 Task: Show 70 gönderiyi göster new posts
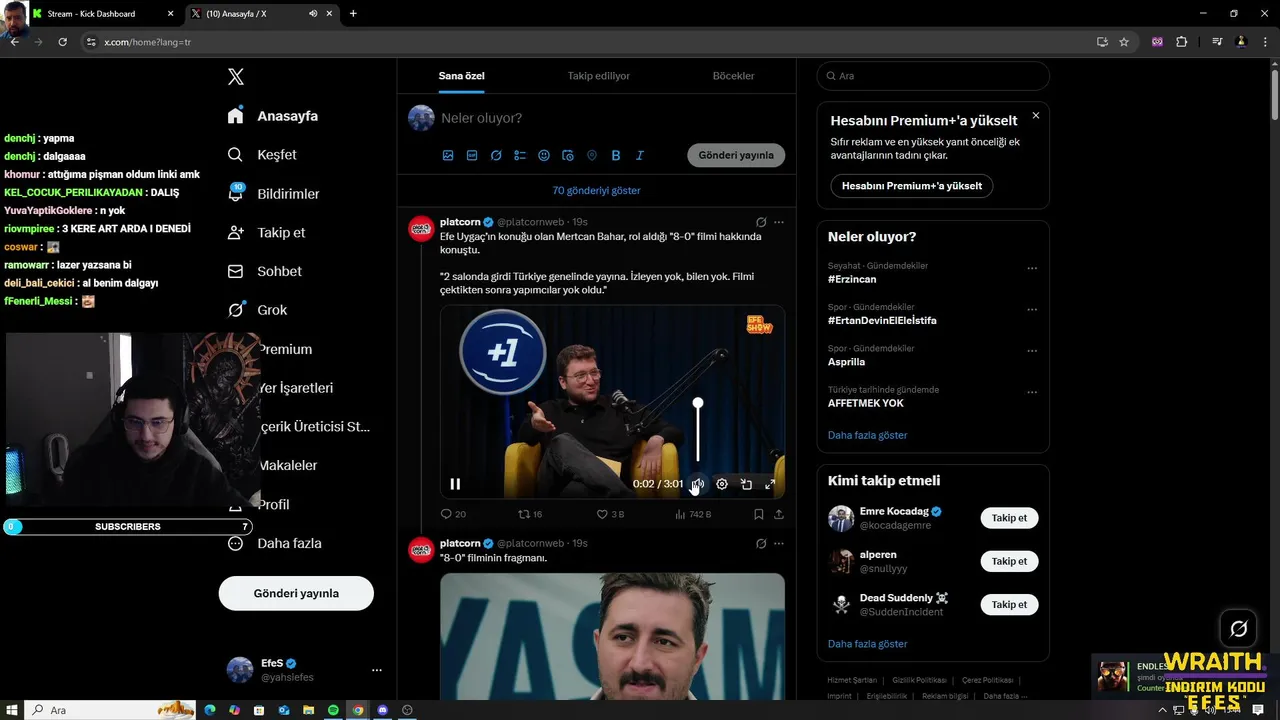click(x=596, y=190)
